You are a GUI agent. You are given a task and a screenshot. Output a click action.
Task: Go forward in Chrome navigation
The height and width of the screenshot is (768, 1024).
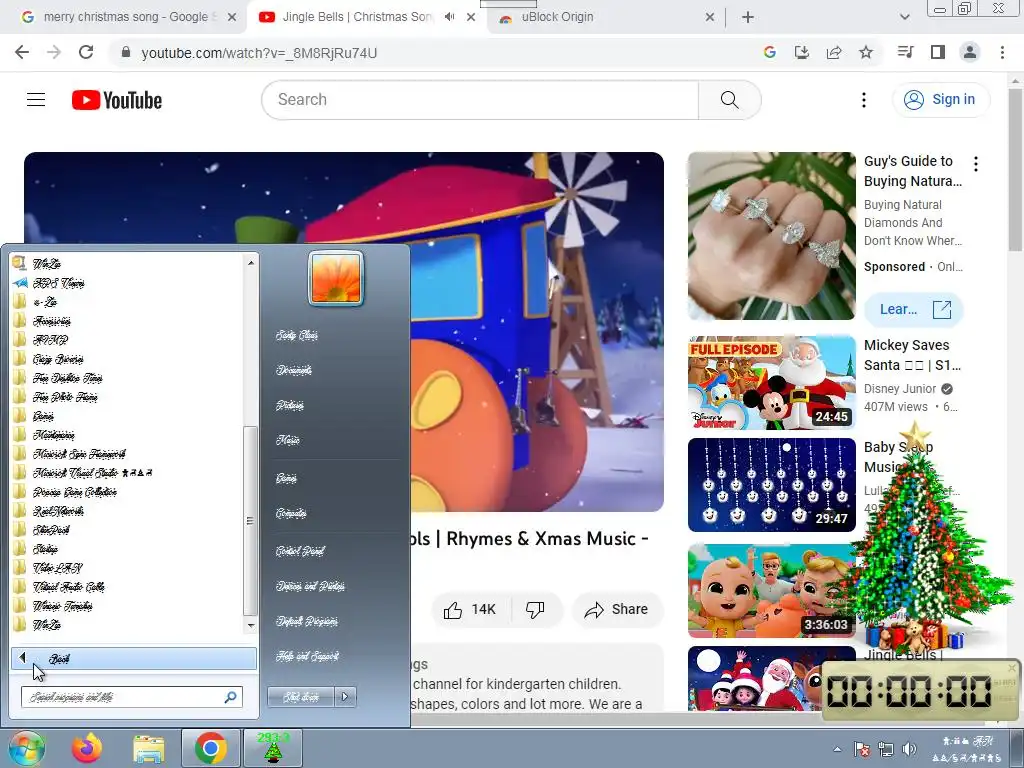pos(54,52)
